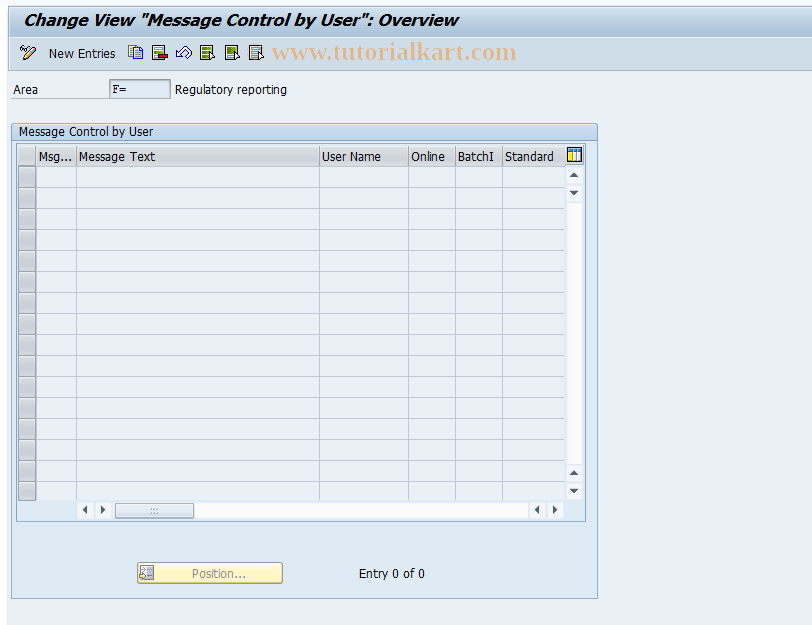The height and width of the screenshot is (625, 812).
Task: Click the left horizontal scroll-left arrow
Action: pyautogui.click(x=85, y=510)
